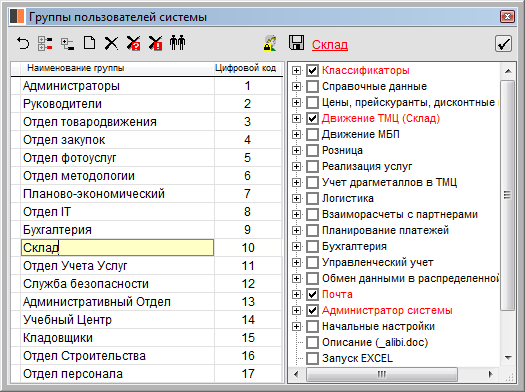The height and width of the screenshot is (392, 525).
Task: Click the Описание (_alibi.doc) tree item
Action: tap(375, 342)
